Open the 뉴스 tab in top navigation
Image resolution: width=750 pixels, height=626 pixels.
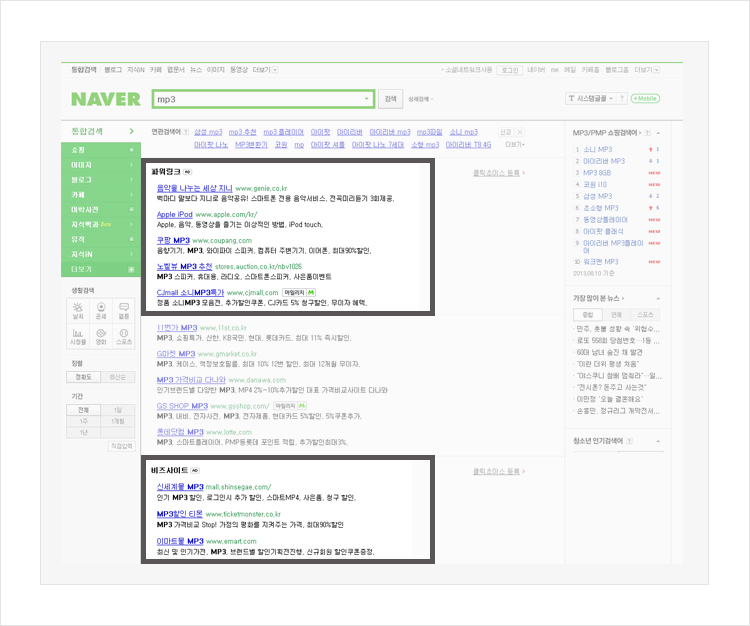pyautogui.click(x=196, y=70)
